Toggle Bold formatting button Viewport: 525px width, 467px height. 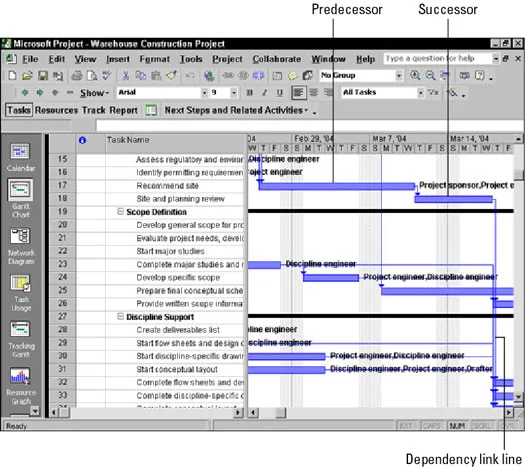[x=250, y=93]
